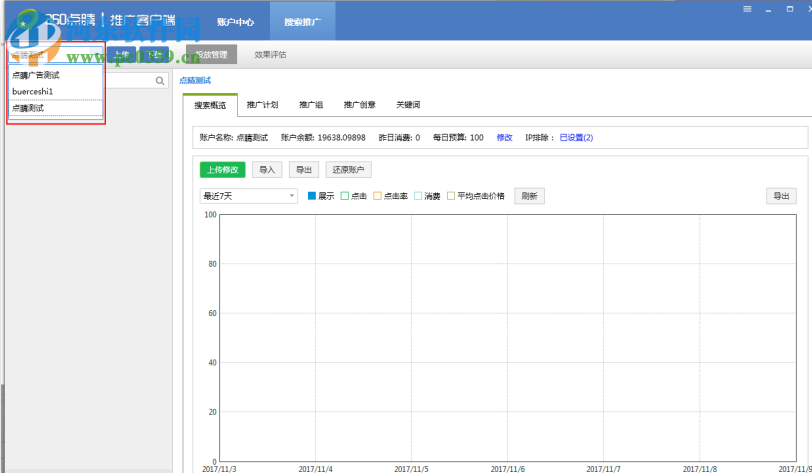
Task: Click the search input field
Action: (128, 81)
